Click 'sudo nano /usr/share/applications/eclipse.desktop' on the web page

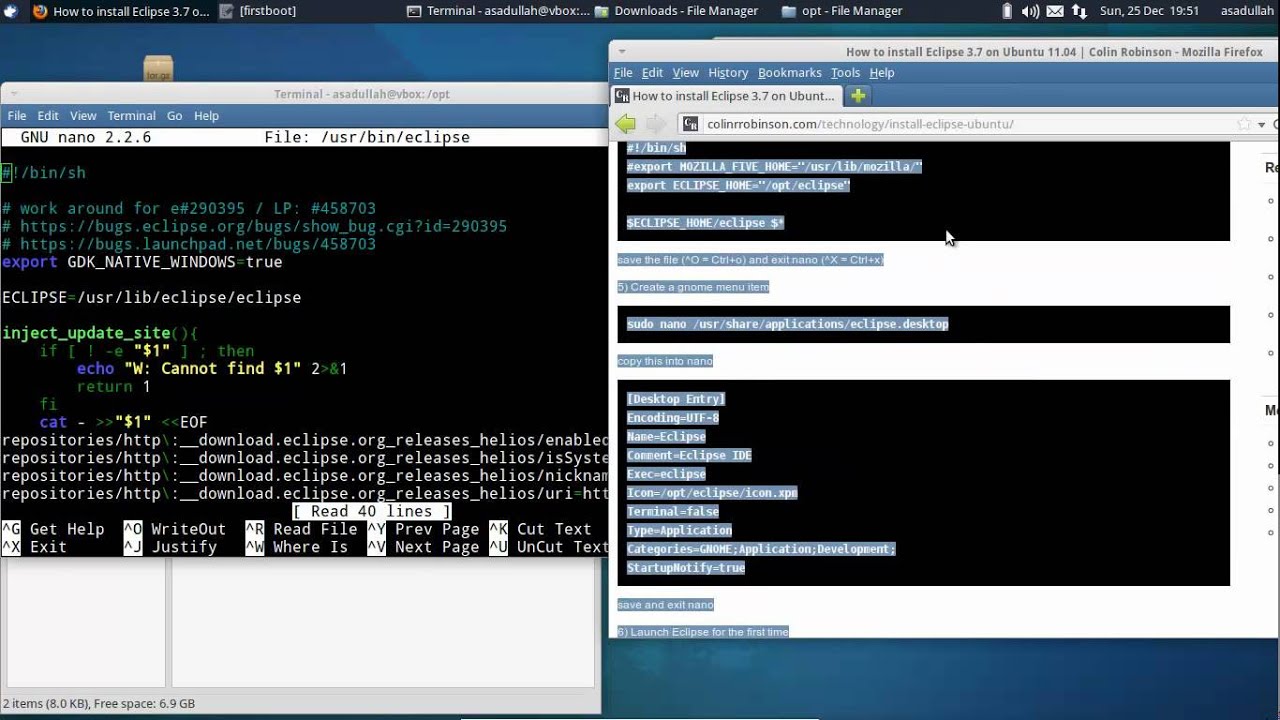[788, 324]
